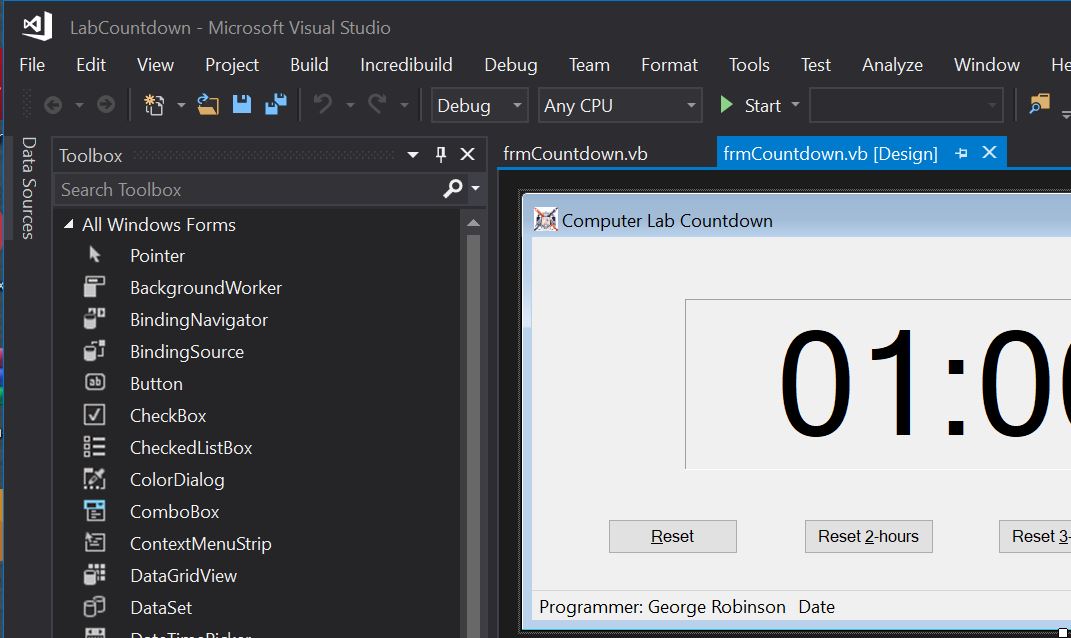The width and height of the screenshot is (1071, 638).
Task: Click the Reset 2-hours button on the form
Action: 868,536
